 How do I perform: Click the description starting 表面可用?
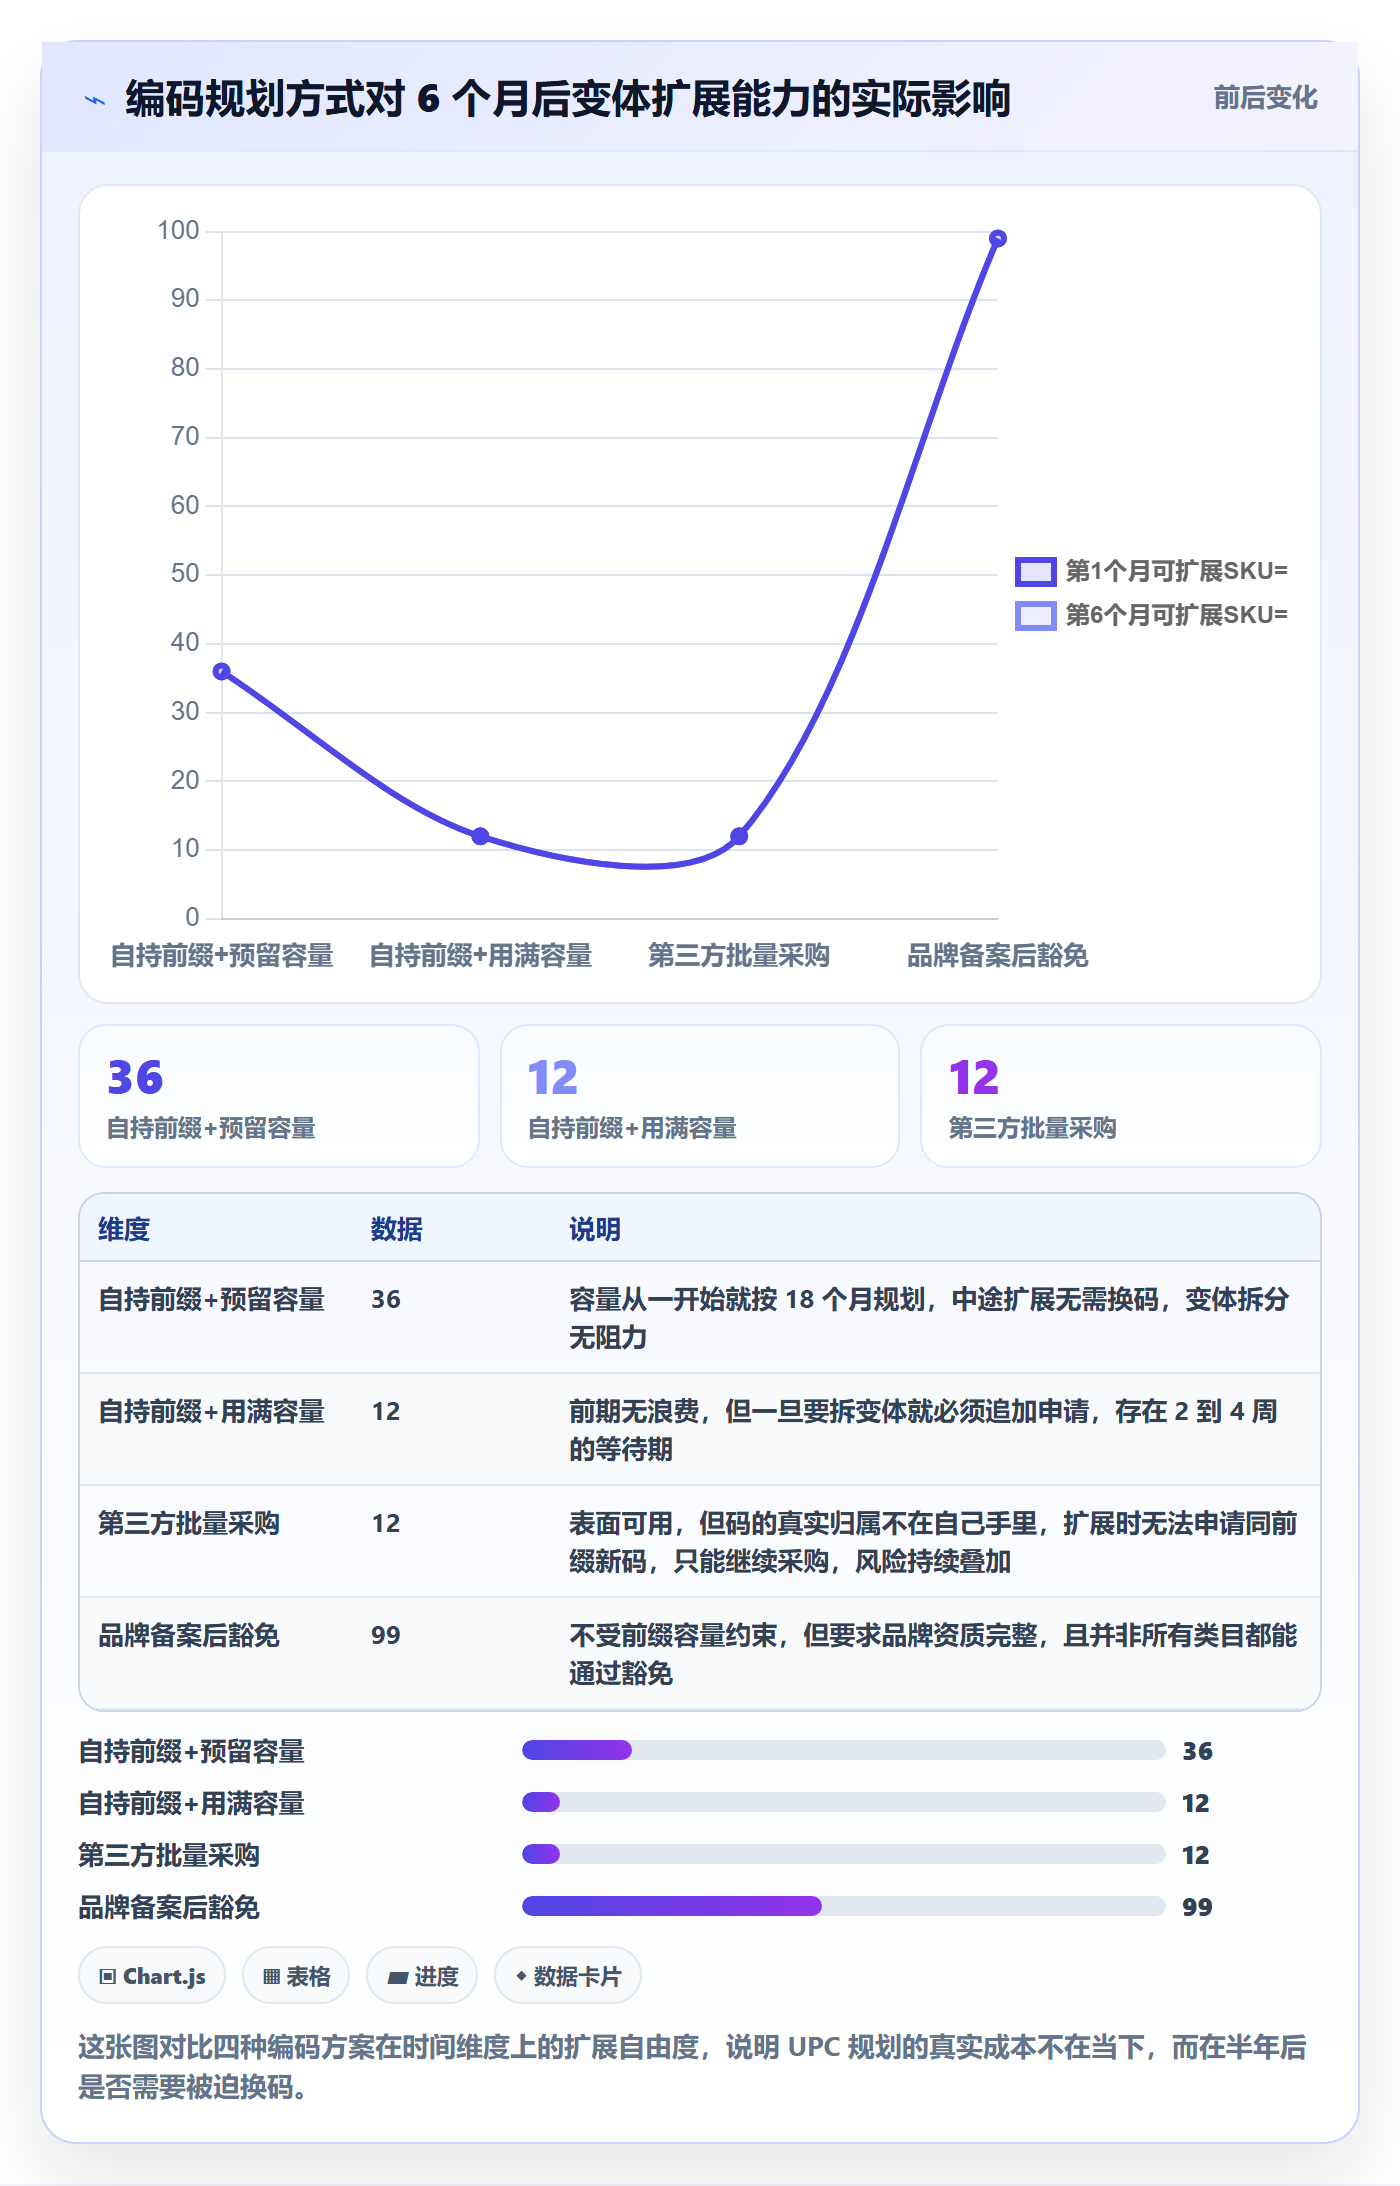click(x=933, y=1542)
